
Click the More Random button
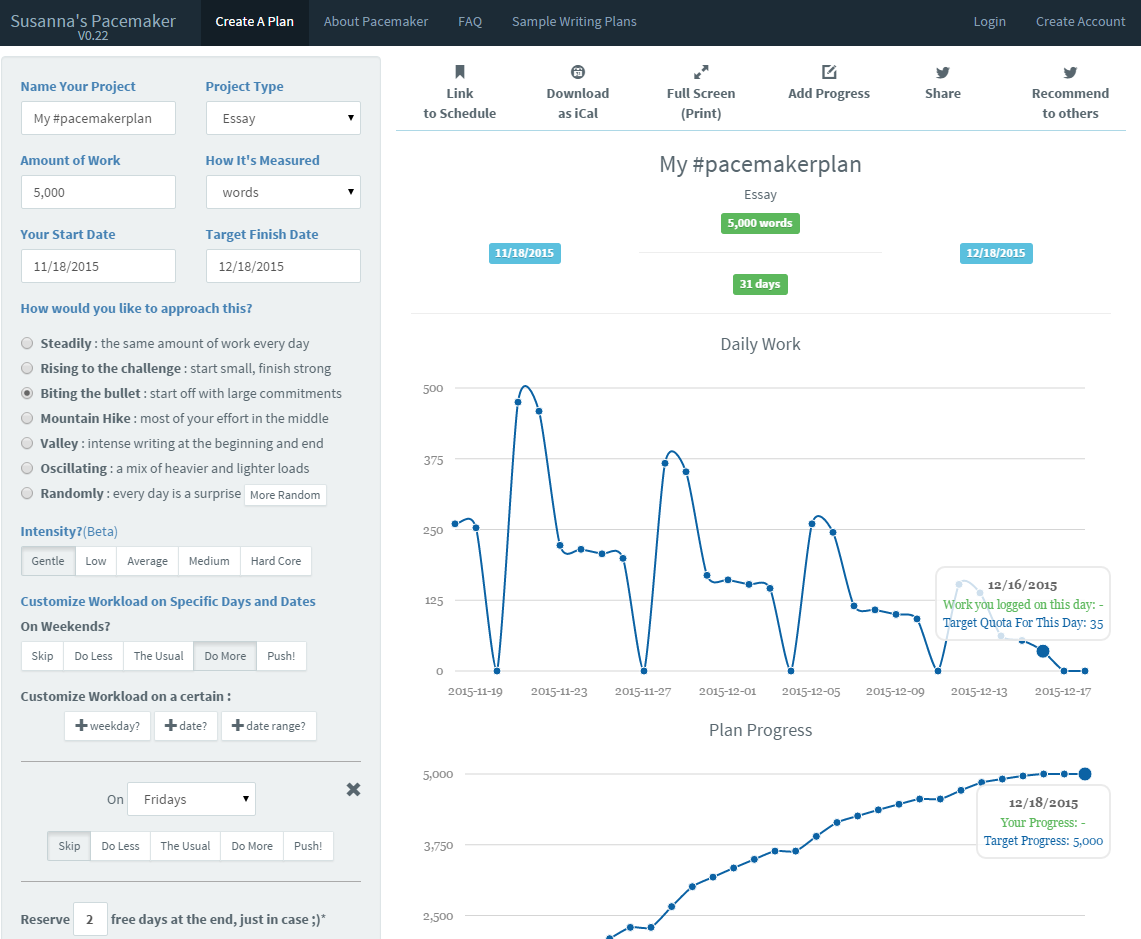(x=285, y=495)
